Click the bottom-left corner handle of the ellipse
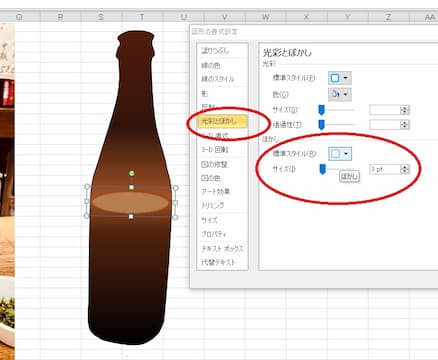The height and width of the screenshot is (360, 438). tap(87, 216)
